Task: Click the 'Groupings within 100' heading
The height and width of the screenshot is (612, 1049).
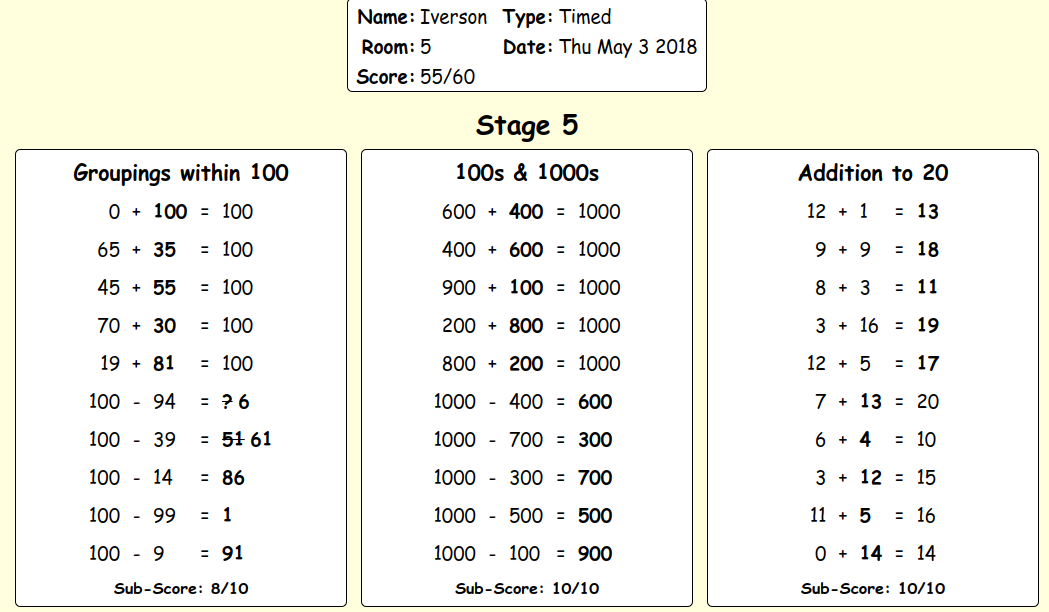Action: [x=181, y=173]
